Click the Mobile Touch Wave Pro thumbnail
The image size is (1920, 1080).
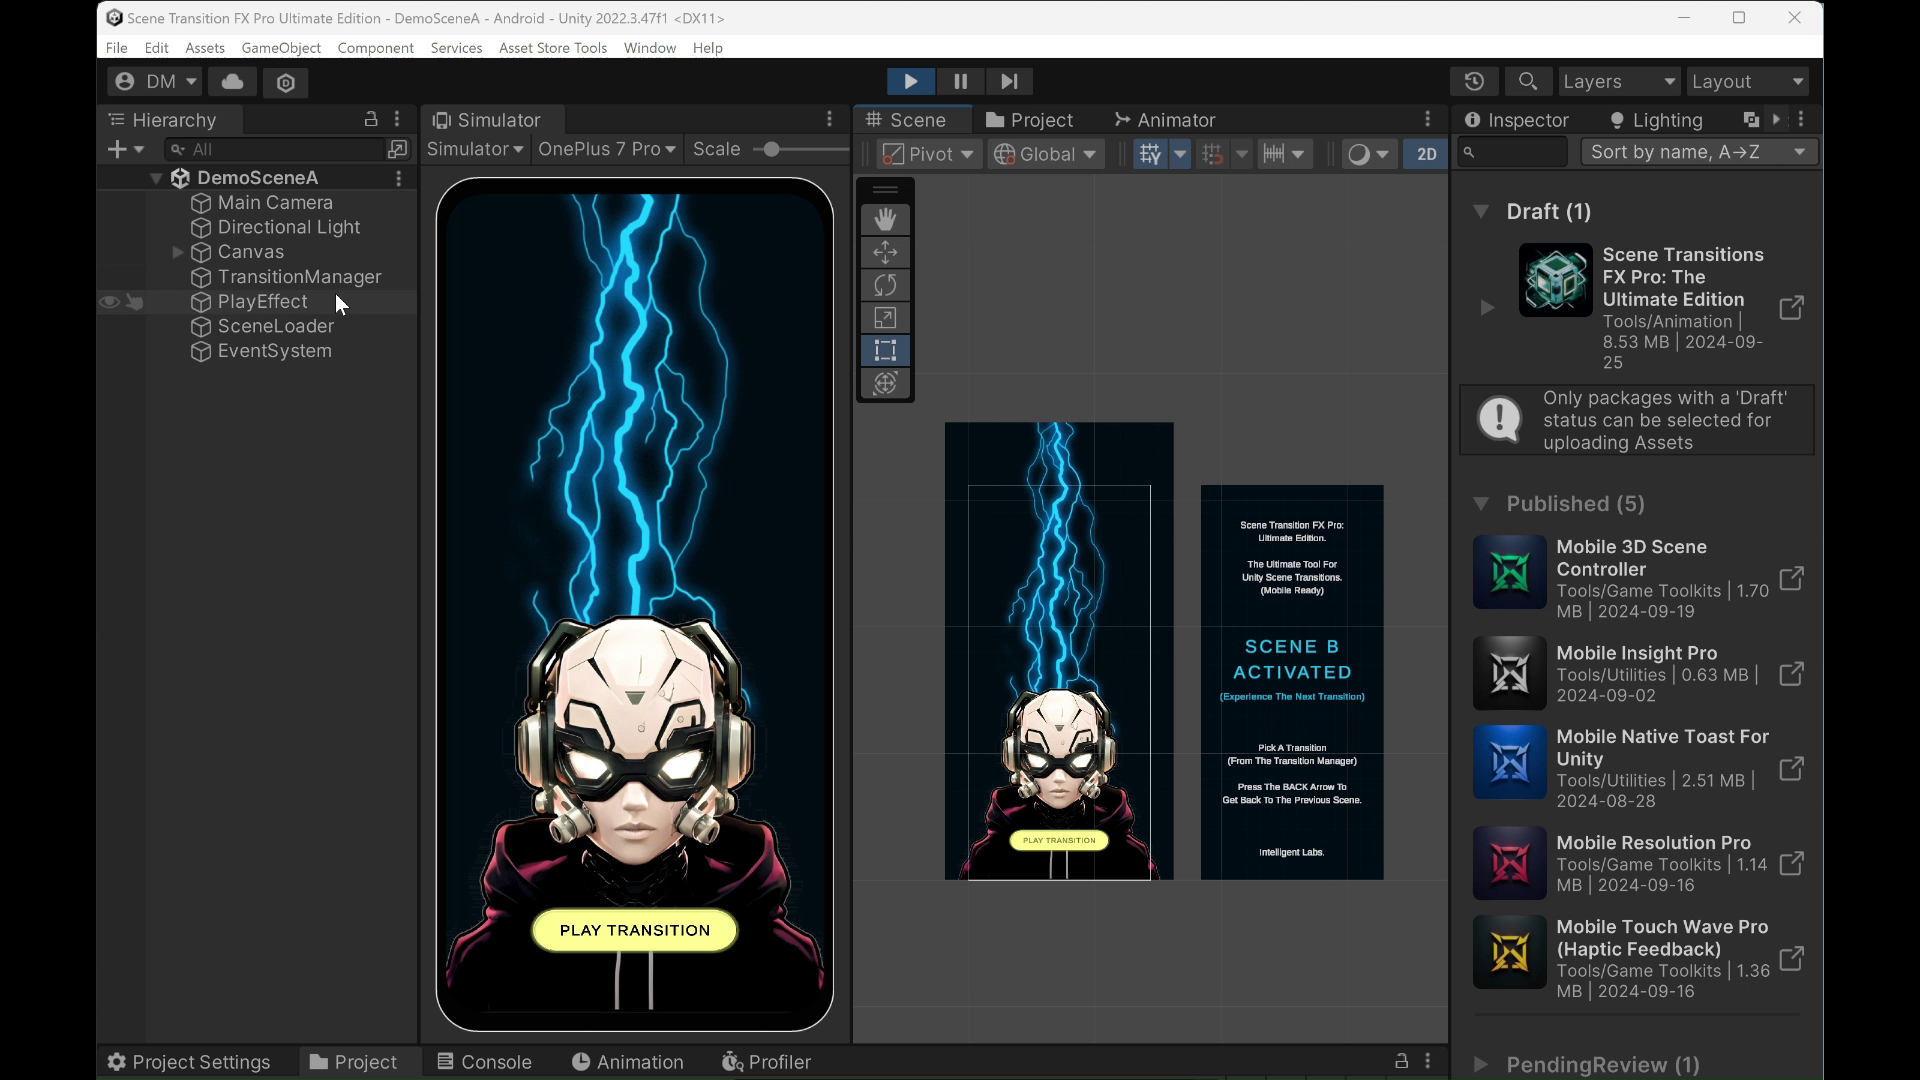point(1509,953)
